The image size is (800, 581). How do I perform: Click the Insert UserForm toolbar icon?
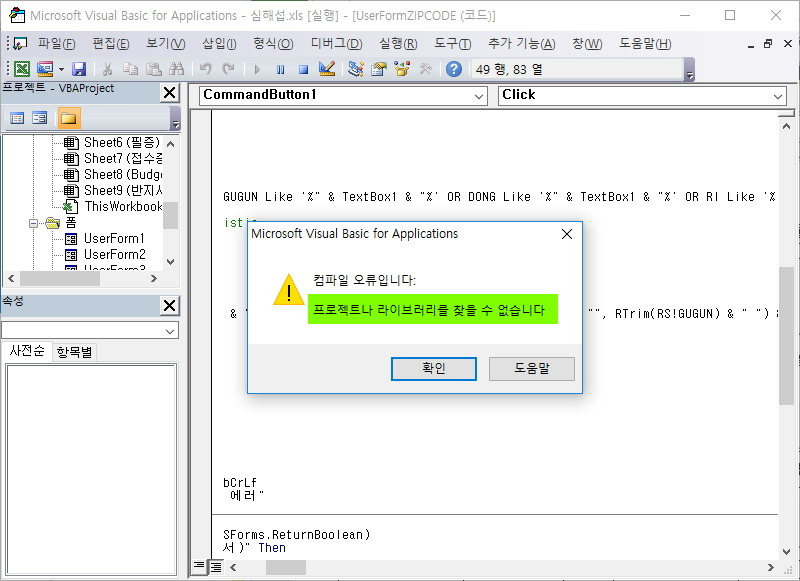click(45, 69)
